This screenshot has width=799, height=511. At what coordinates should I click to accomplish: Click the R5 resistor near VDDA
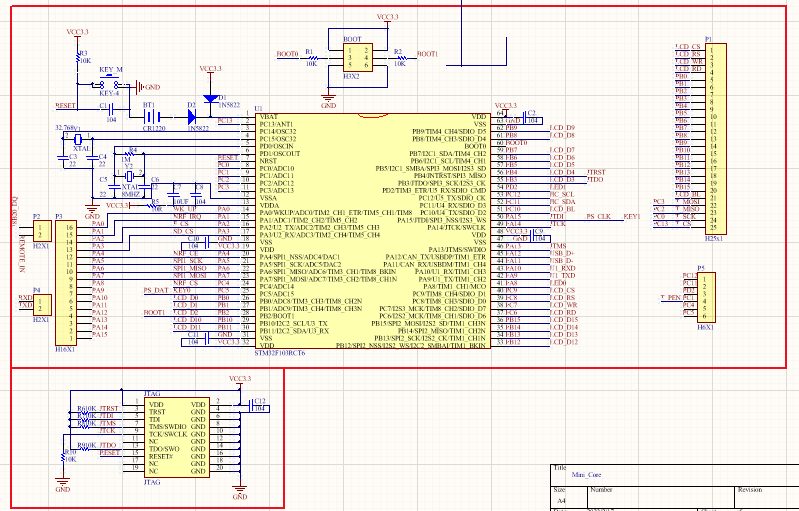pyautogui.click(x=153, y=205)
